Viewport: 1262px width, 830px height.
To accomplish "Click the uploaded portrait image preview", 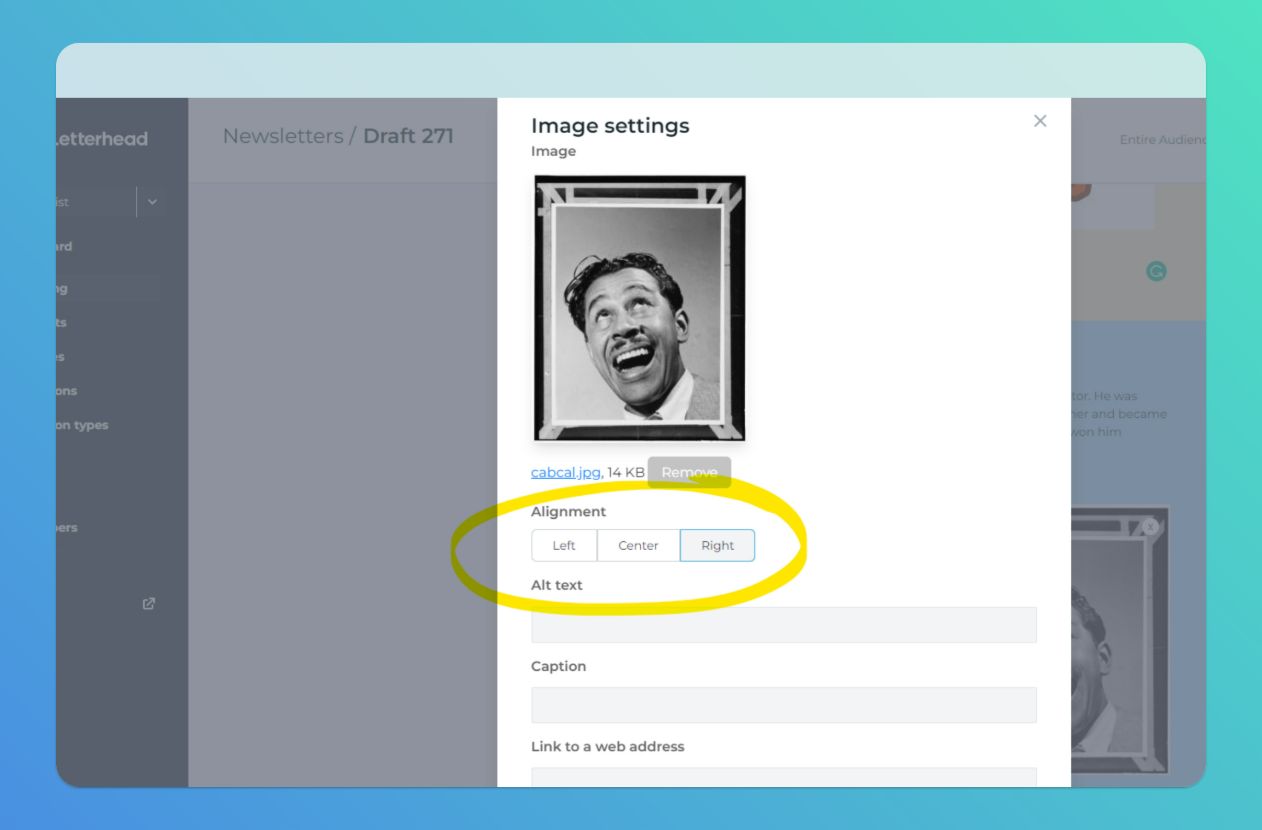I will coord(640,308).
